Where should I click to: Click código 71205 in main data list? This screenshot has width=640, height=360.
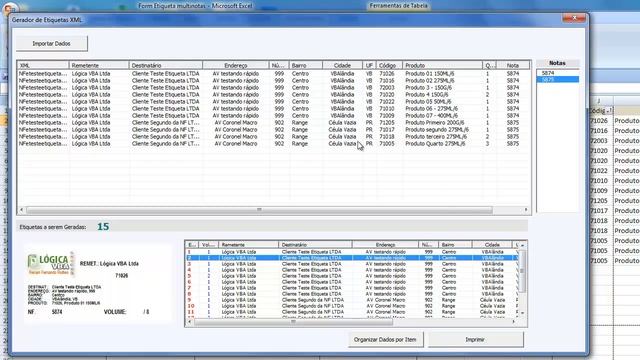coord(387,122)
